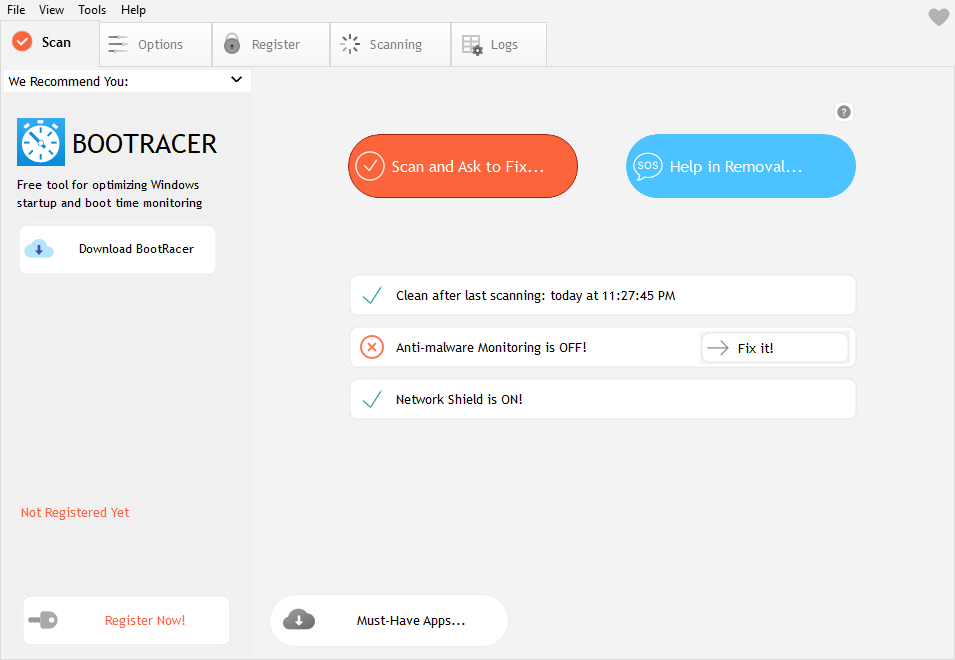Collapse the We Recommend You chevron
The width and height of the screenshot is (955, 660).
click(x=236, y=80)
